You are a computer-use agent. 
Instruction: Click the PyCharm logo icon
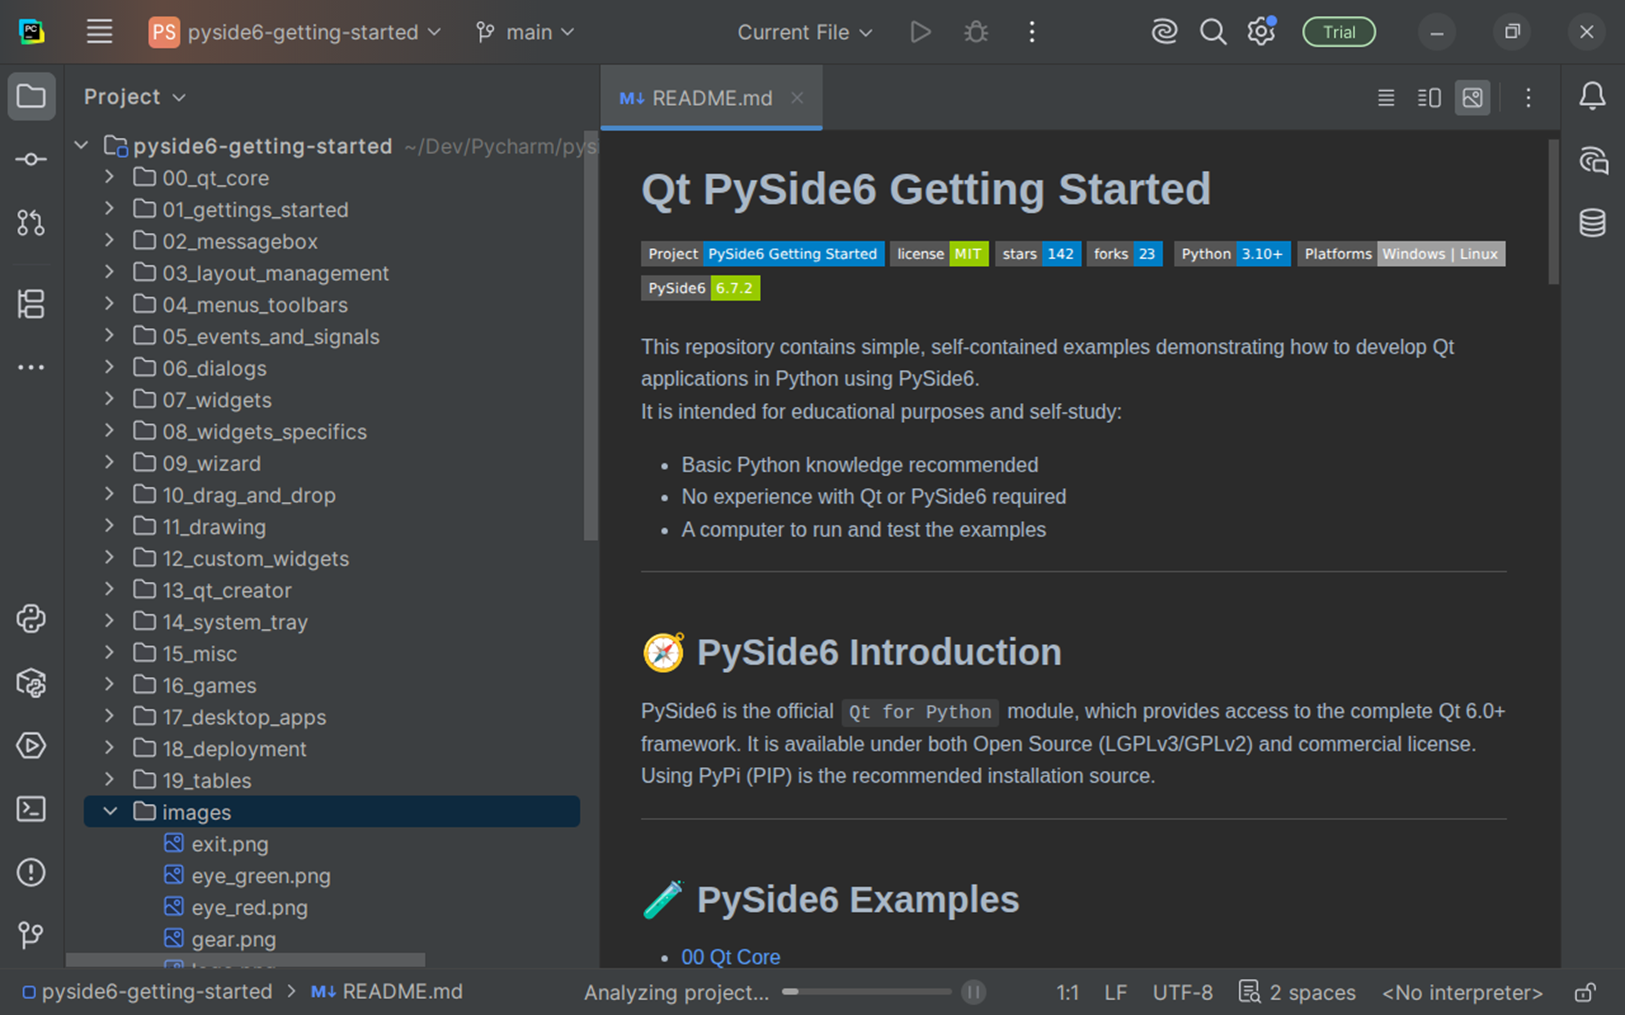31,32
